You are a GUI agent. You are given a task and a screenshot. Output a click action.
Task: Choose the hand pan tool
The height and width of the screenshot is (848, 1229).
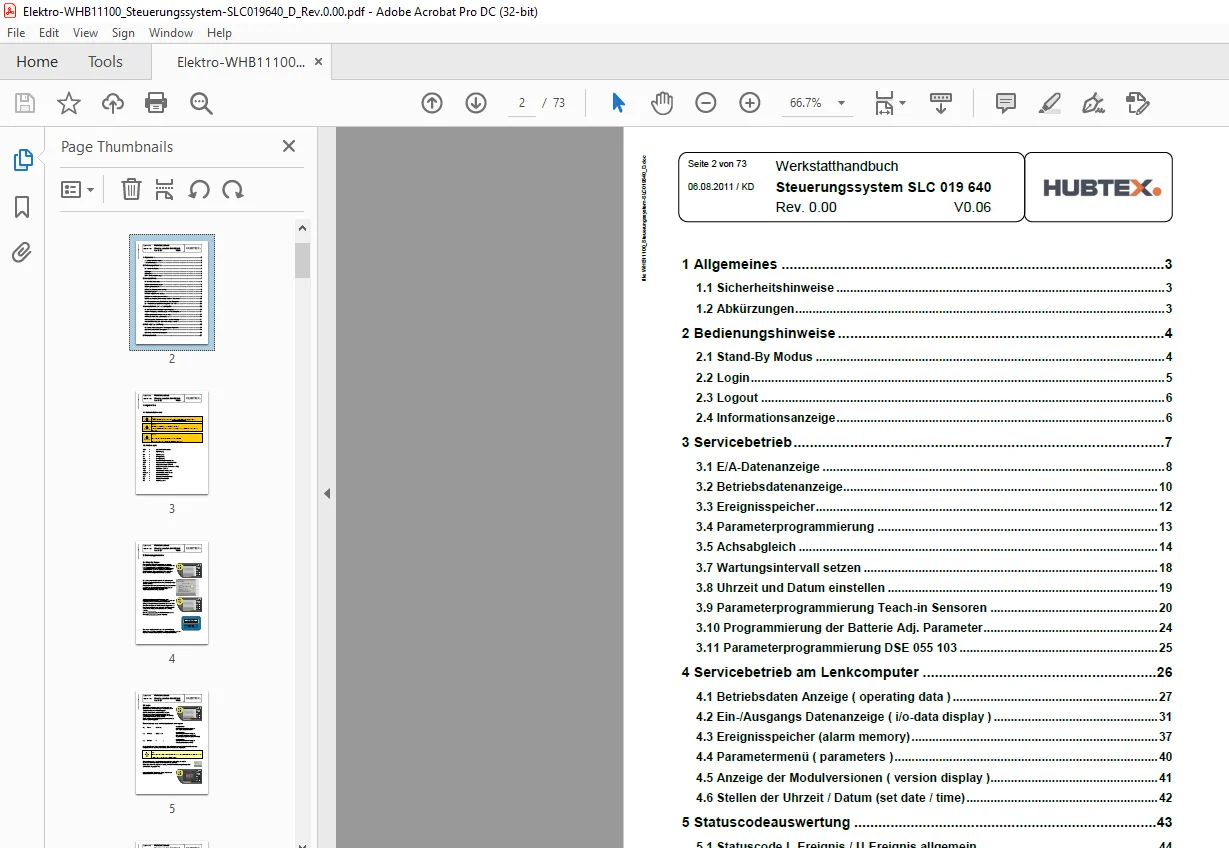tap(662, 103)
